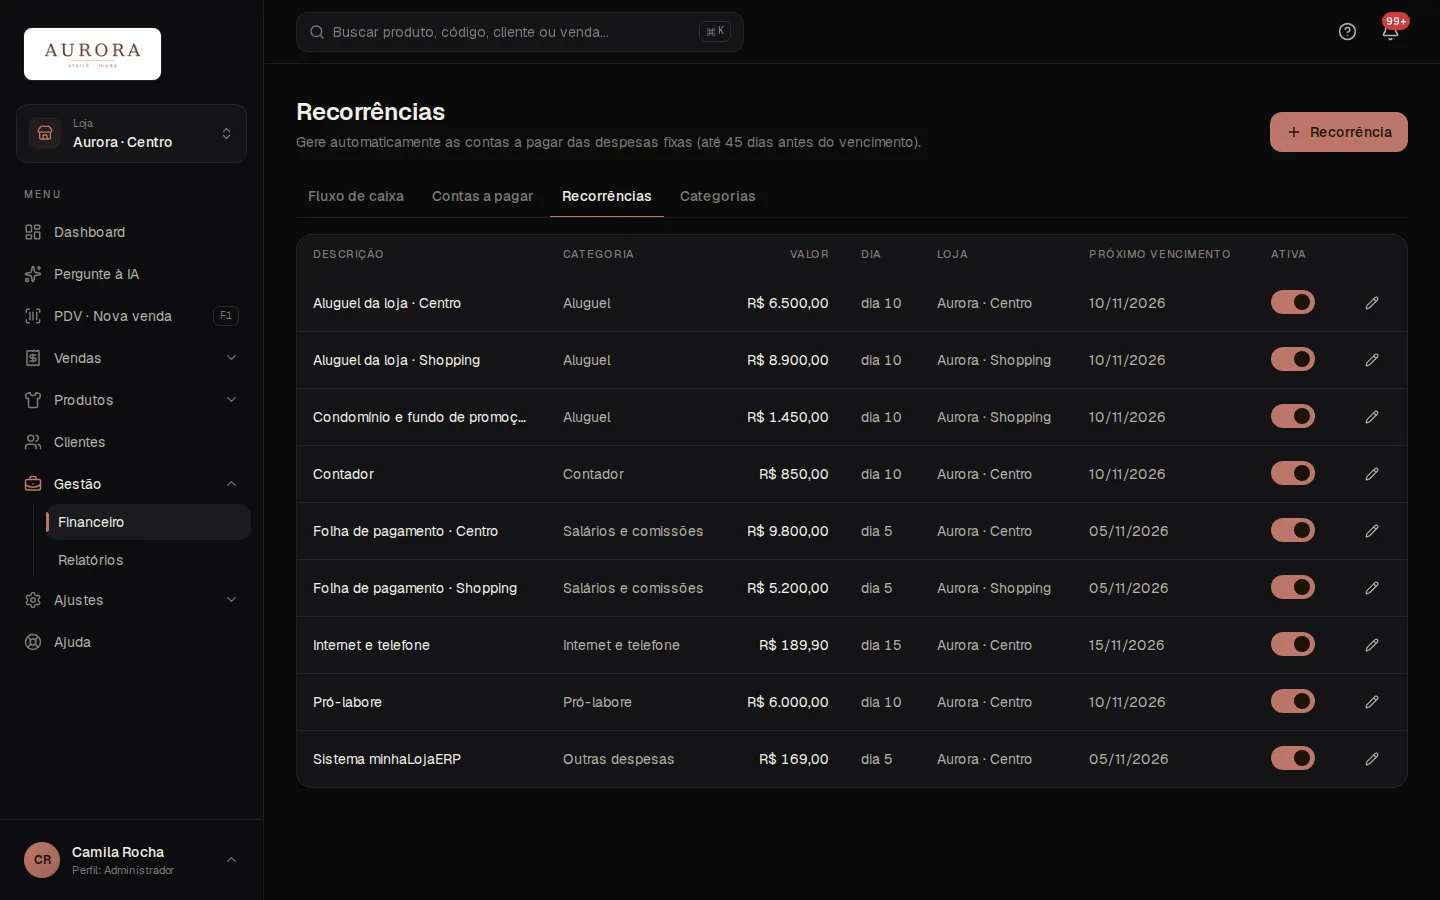
Task: Toggle the Pró-labore active switch
Action: tap(1293, 701)
